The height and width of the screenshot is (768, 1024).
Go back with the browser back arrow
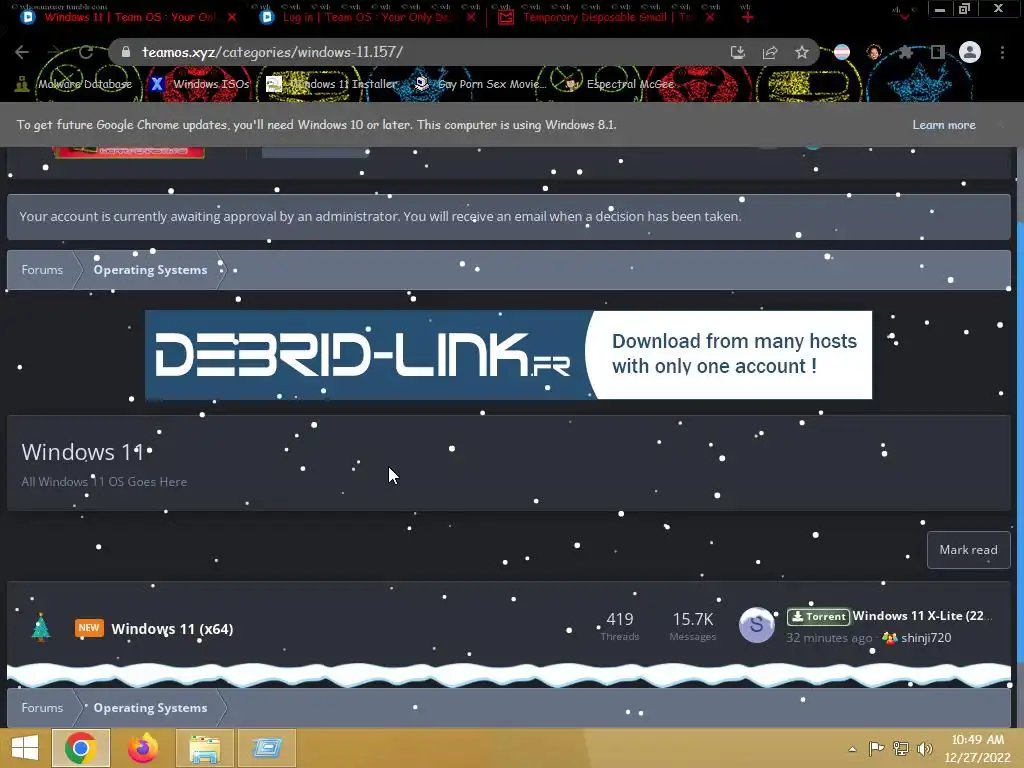point(22,52)
